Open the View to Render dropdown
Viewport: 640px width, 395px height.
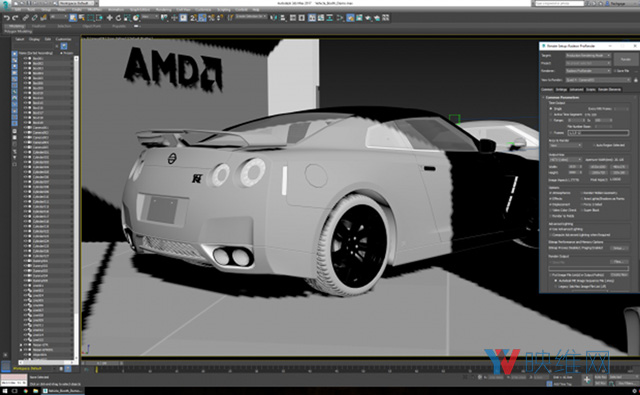click(x=598, y=80)
